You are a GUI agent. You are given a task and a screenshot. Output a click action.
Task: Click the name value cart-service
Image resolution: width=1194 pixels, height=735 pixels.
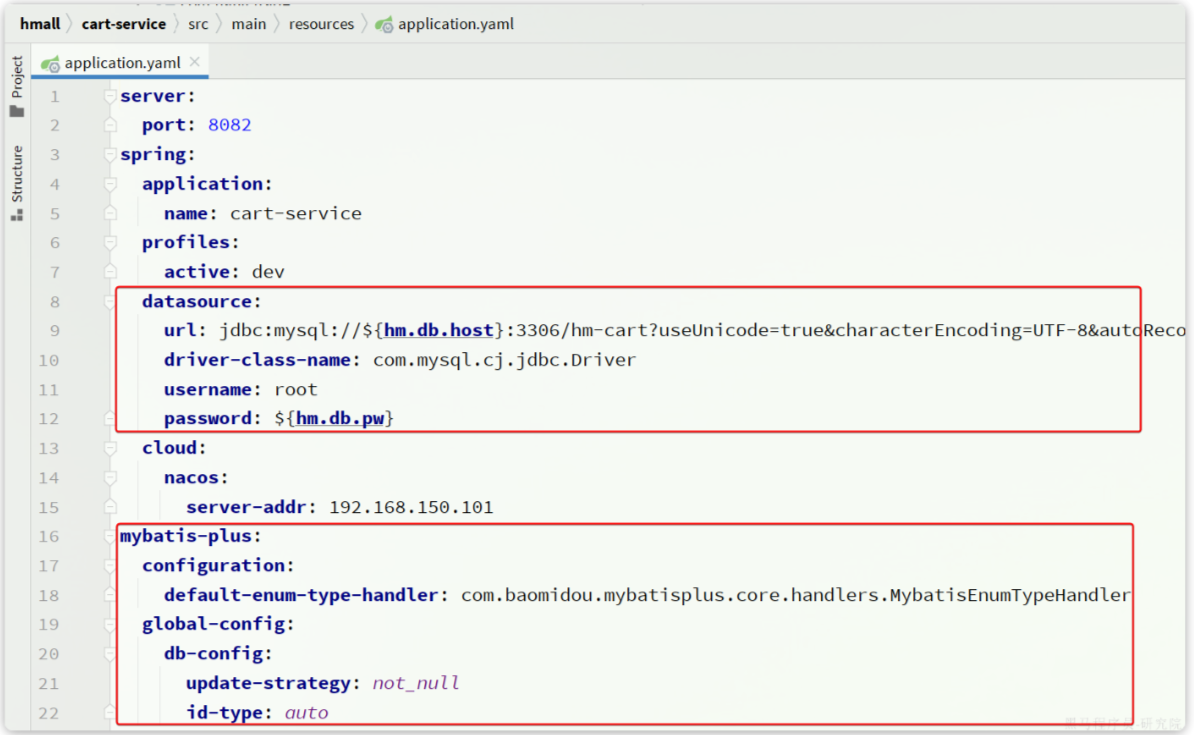(x=295, y=213)
